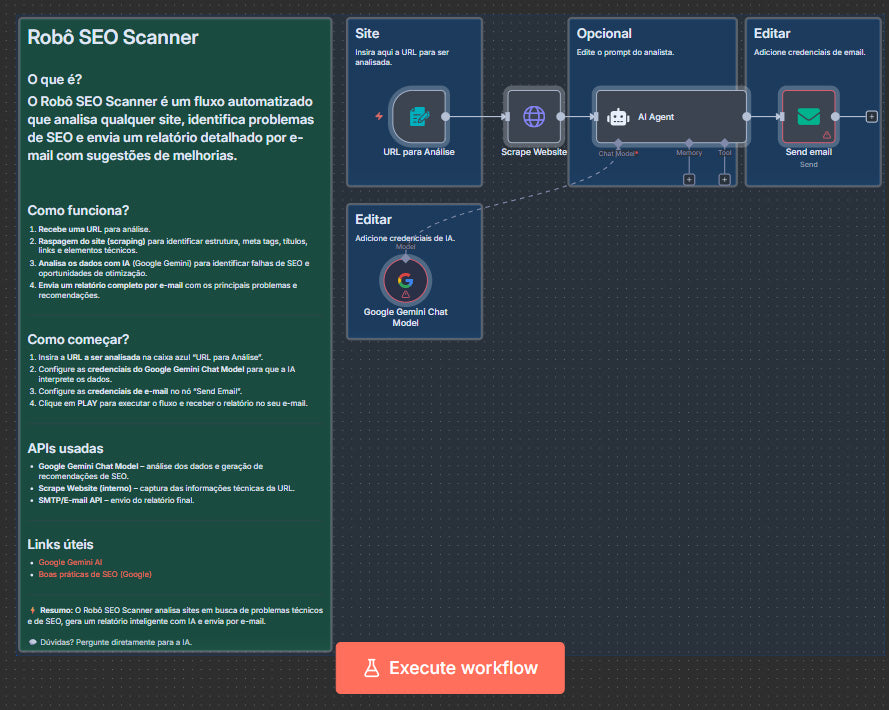The width and height of the screenshot is (889, 710).
Task: Open the AI Agent robot node
Action: [x=671, y=117]
